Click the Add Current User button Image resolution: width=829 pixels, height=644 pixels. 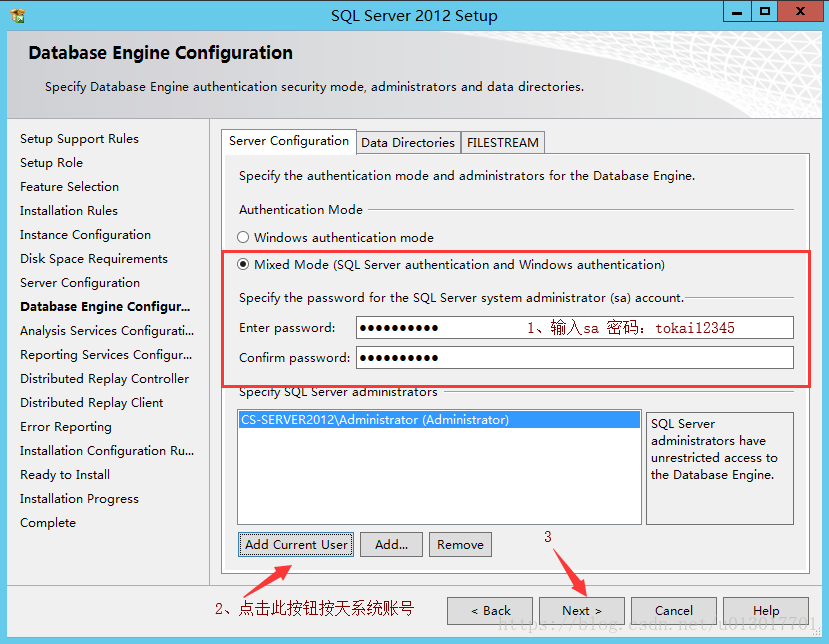(296, 545)
